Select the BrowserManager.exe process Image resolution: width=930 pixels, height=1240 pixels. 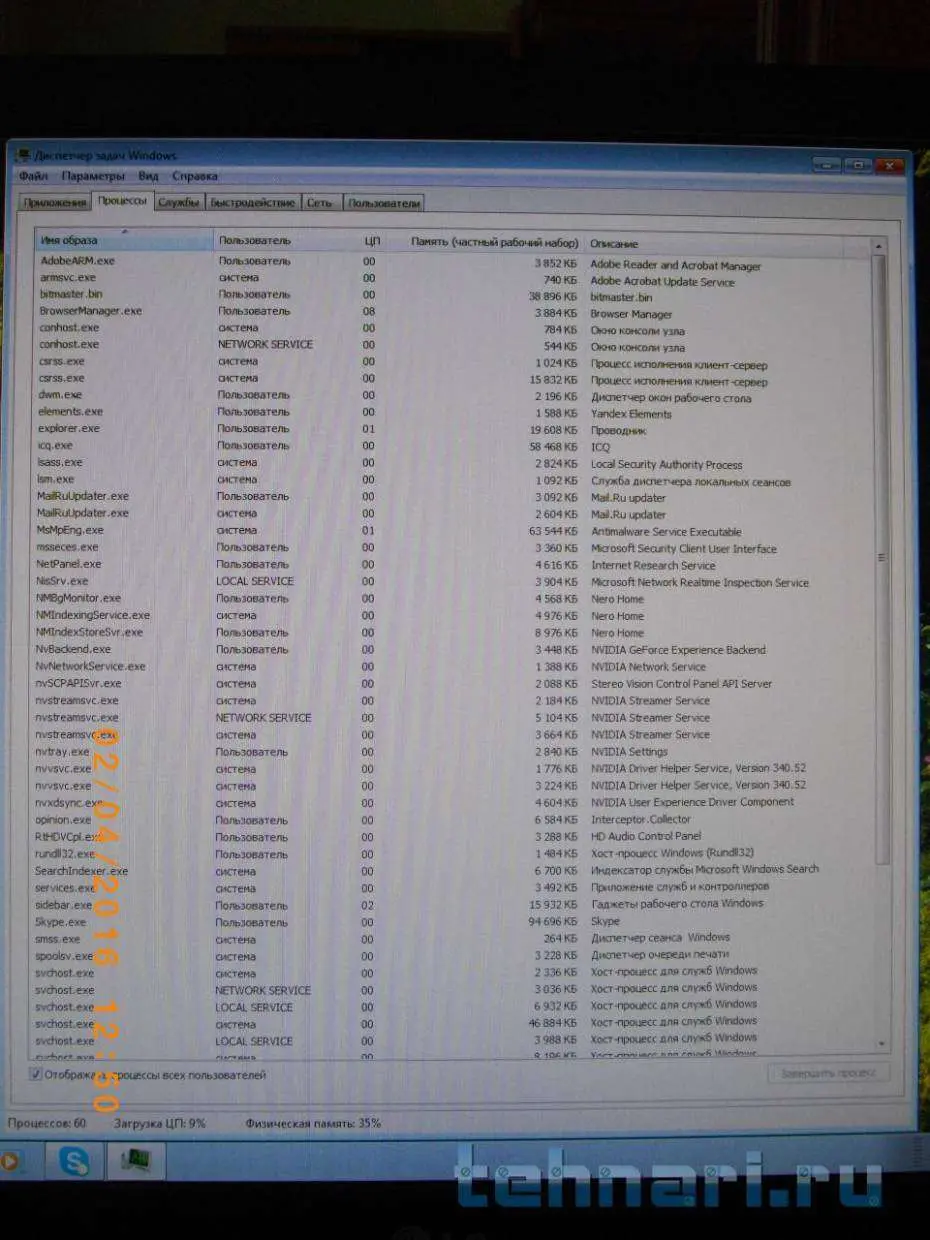tap(453, 311)
